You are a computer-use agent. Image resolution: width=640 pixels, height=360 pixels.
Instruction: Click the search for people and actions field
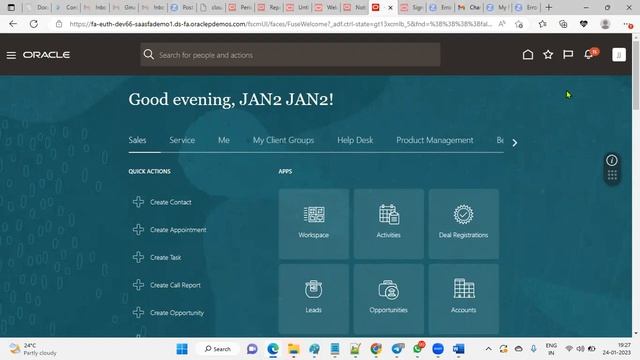pyautogui.click(x=290, y=55)
